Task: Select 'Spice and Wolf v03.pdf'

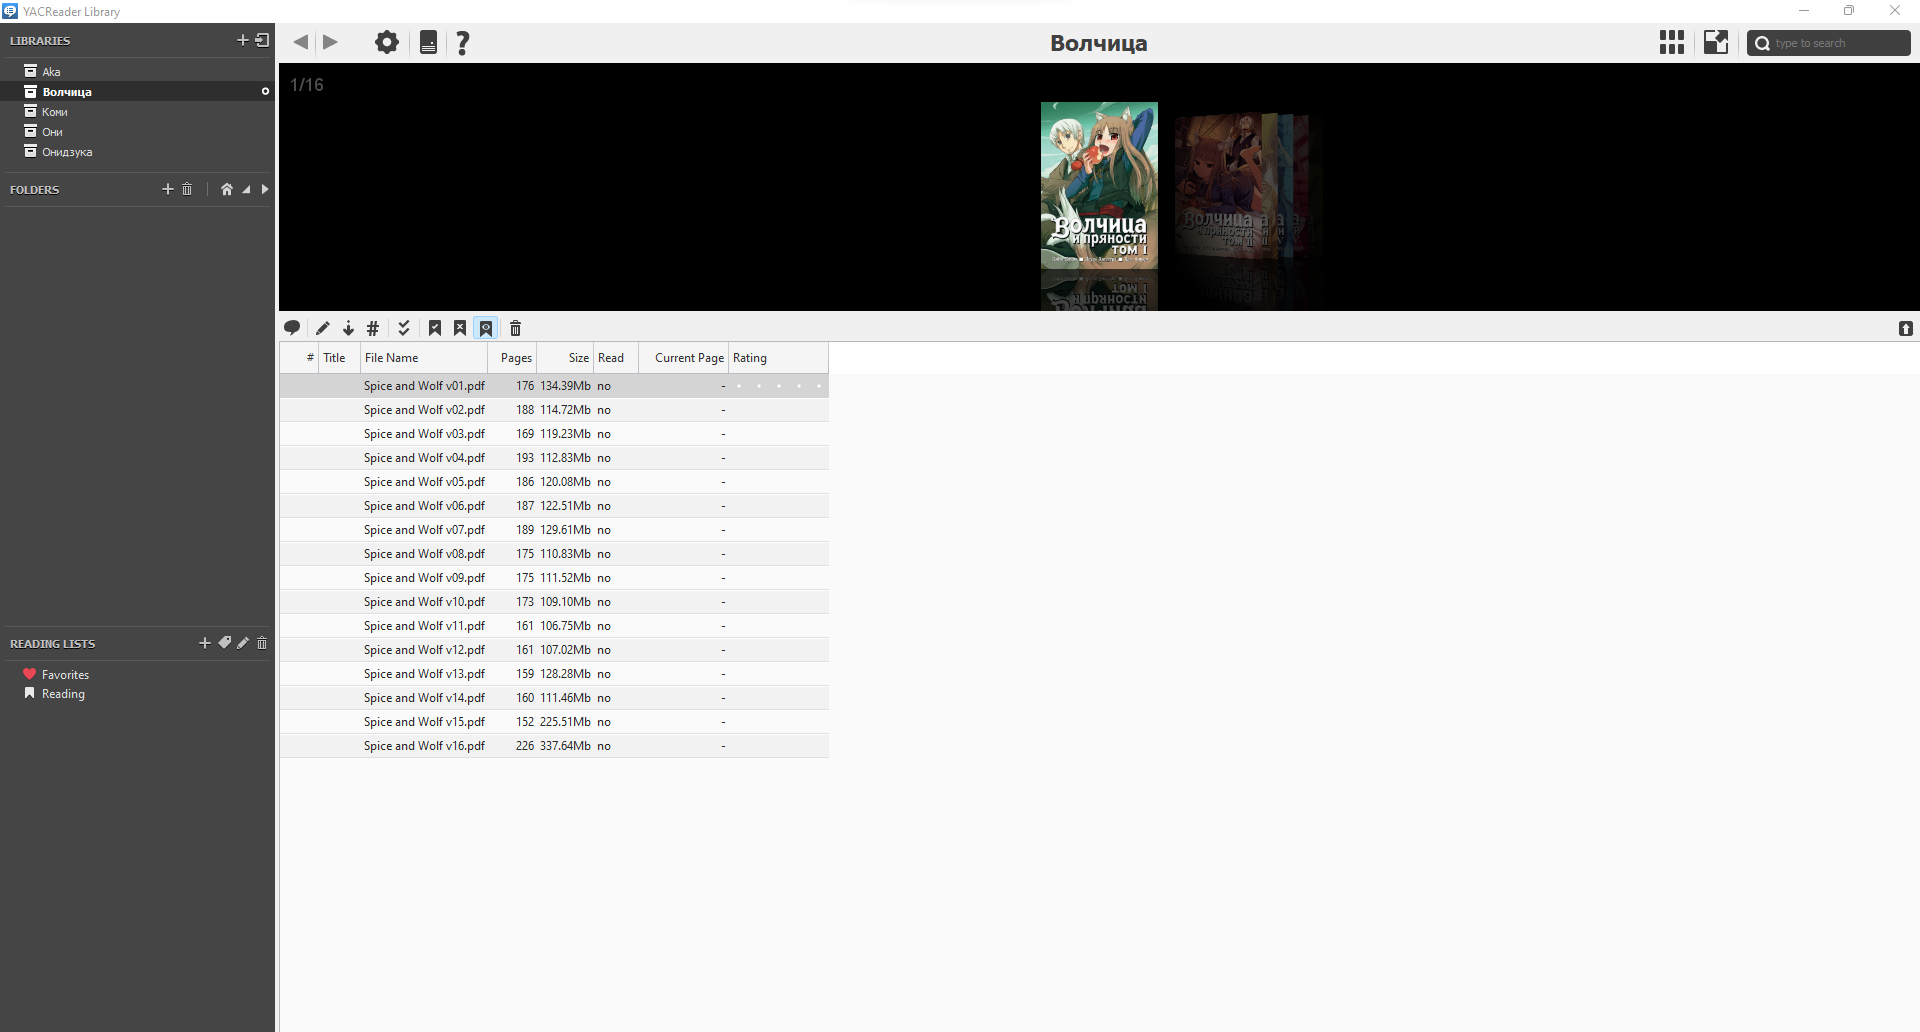Action: click(554, 434)
